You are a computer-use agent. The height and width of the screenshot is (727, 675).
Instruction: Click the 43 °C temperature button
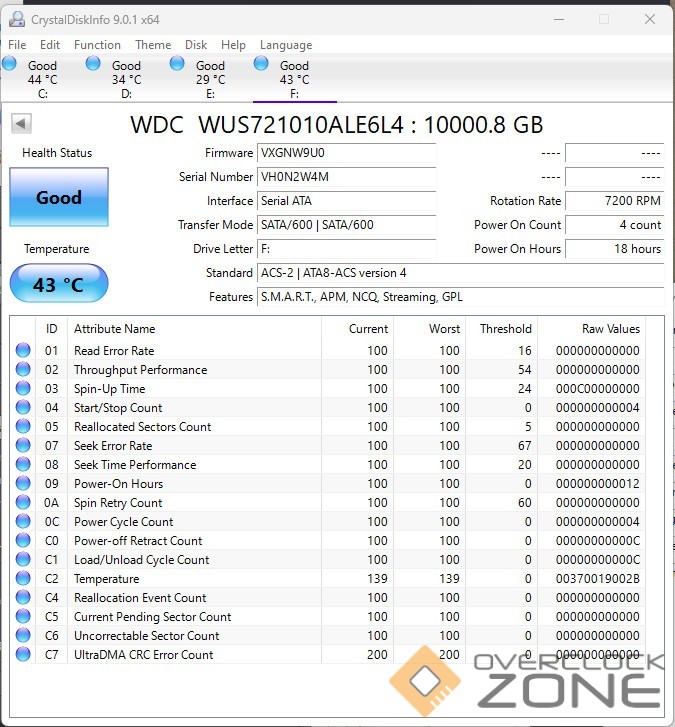[59, 283]
